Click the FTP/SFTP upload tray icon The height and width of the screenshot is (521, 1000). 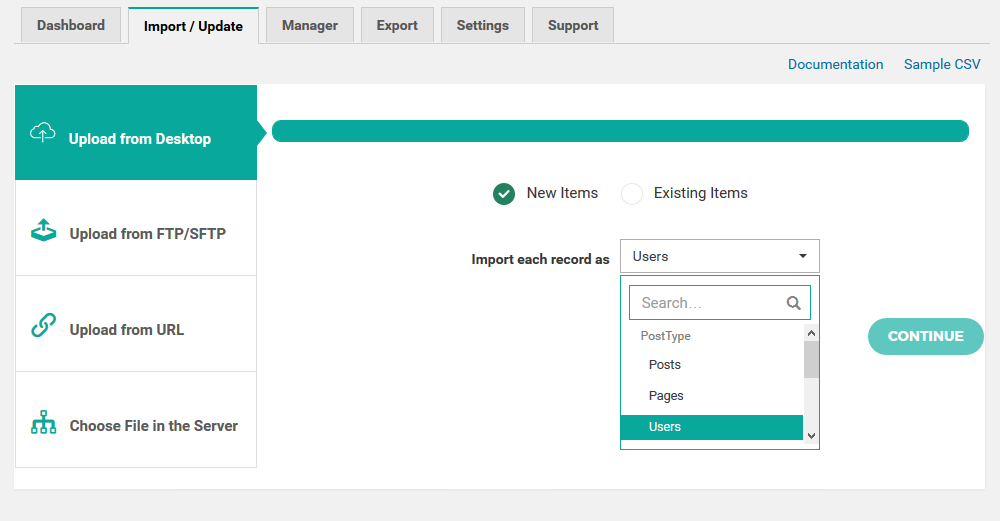point(43,230)
